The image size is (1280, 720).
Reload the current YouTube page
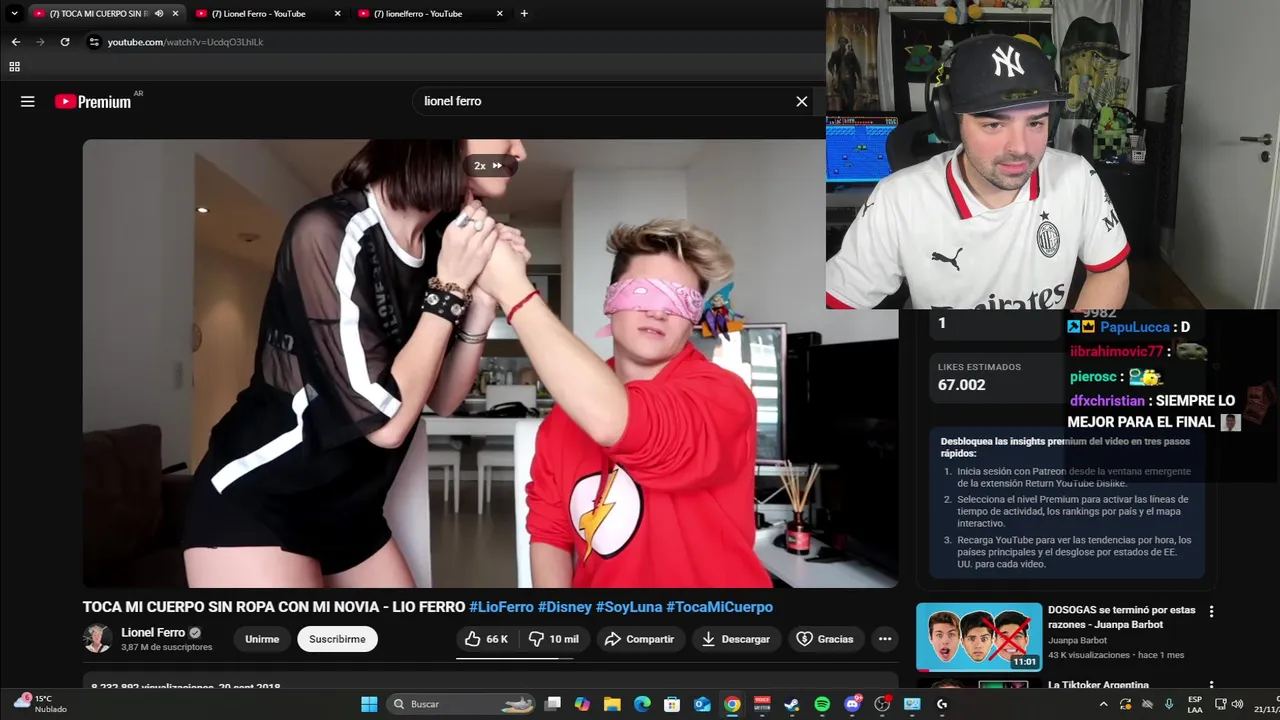pos(65,42)
